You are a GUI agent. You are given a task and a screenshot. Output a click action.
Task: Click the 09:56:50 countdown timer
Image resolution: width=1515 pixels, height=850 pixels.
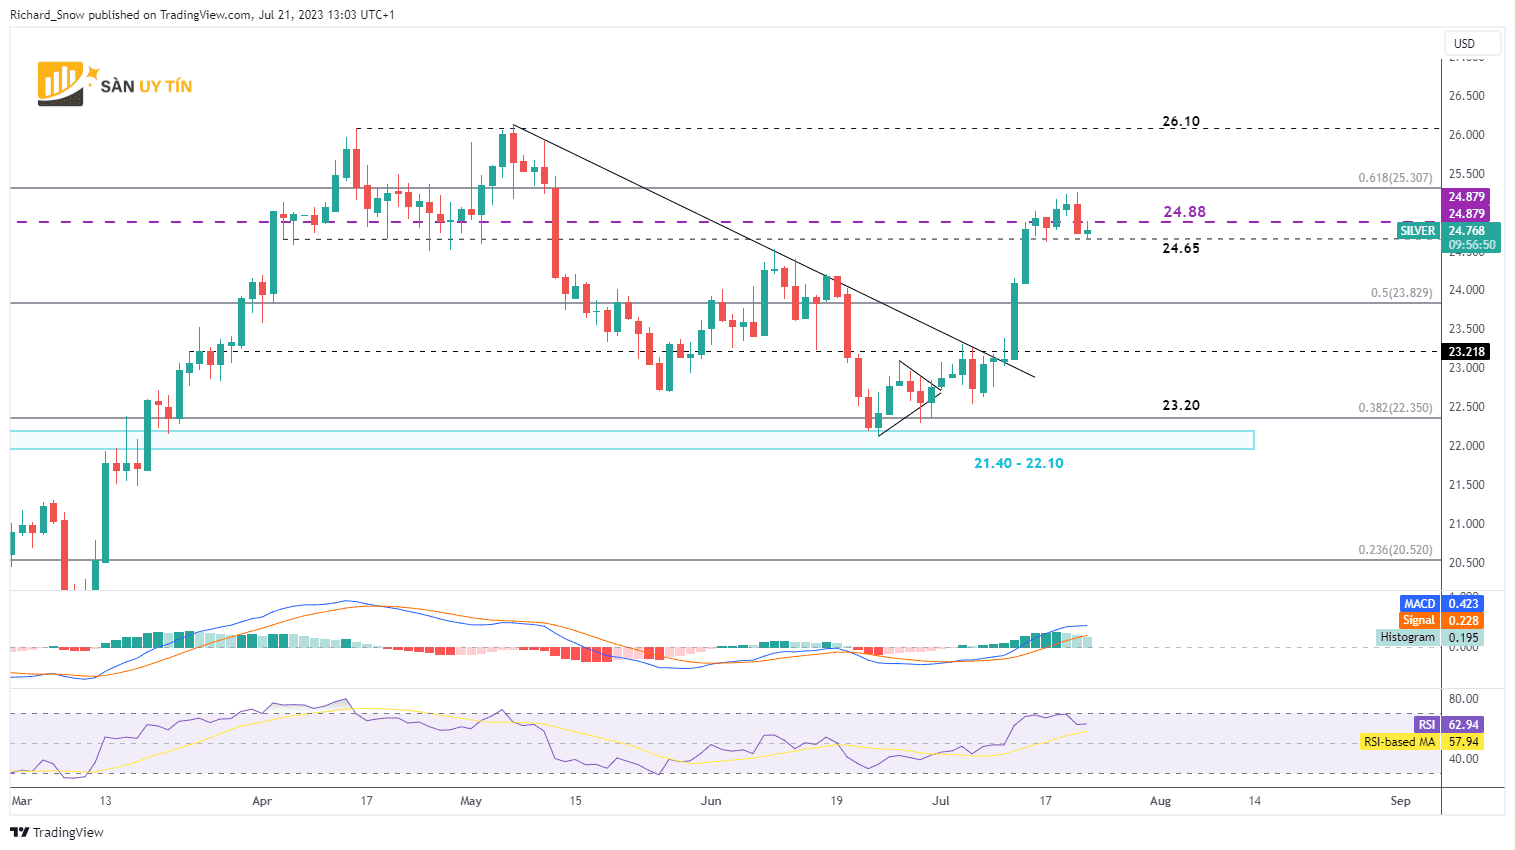(1471, 245)
